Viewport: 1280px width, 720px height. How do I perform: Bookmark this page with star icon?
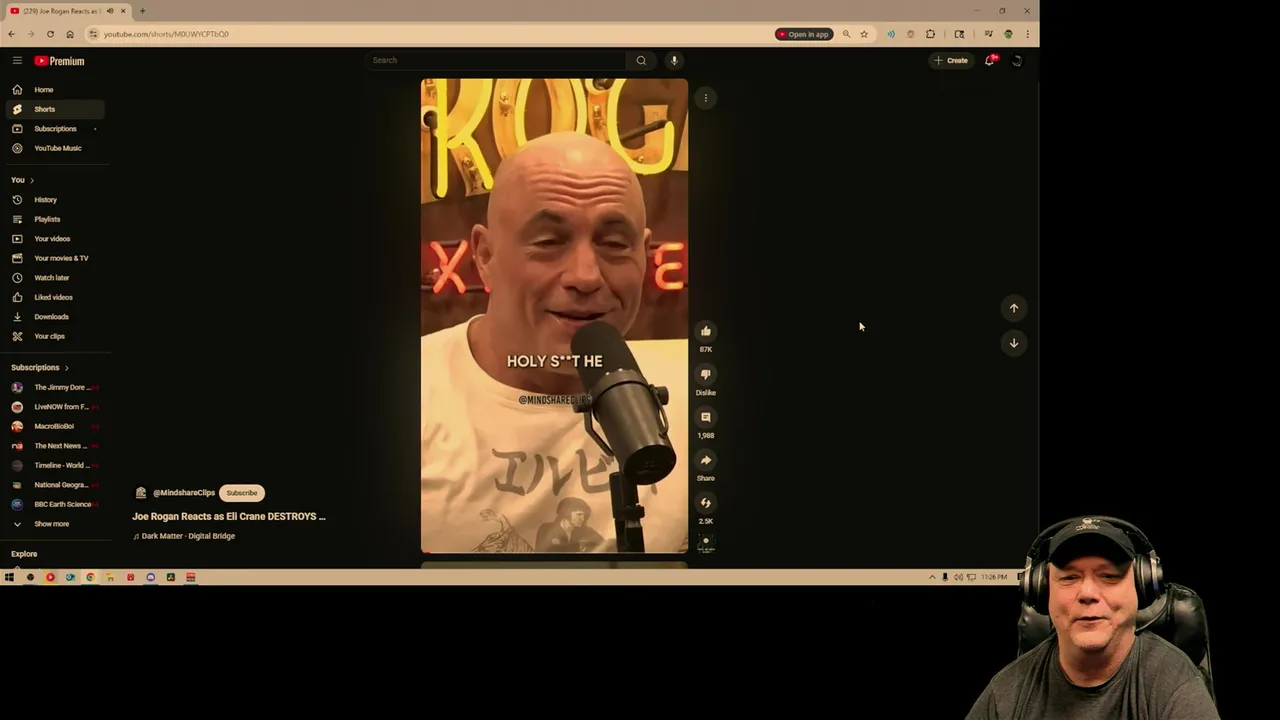click(864, 34)
